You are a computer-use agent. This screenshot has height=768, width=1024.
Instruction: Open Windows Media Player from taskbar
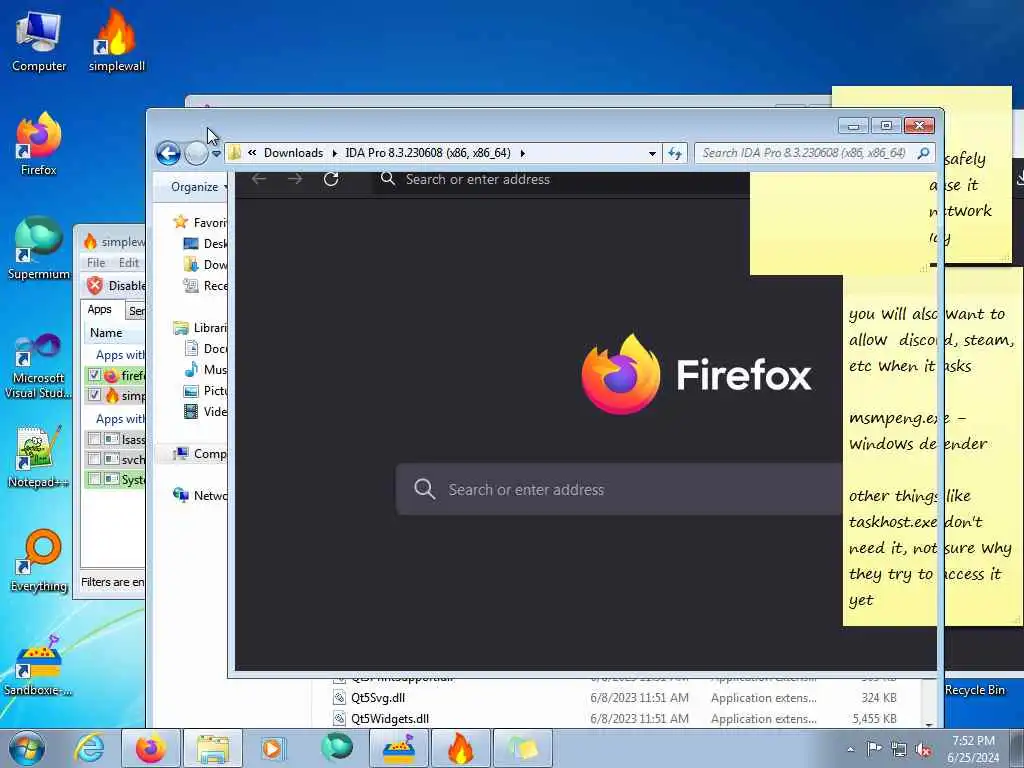[272, 748]
